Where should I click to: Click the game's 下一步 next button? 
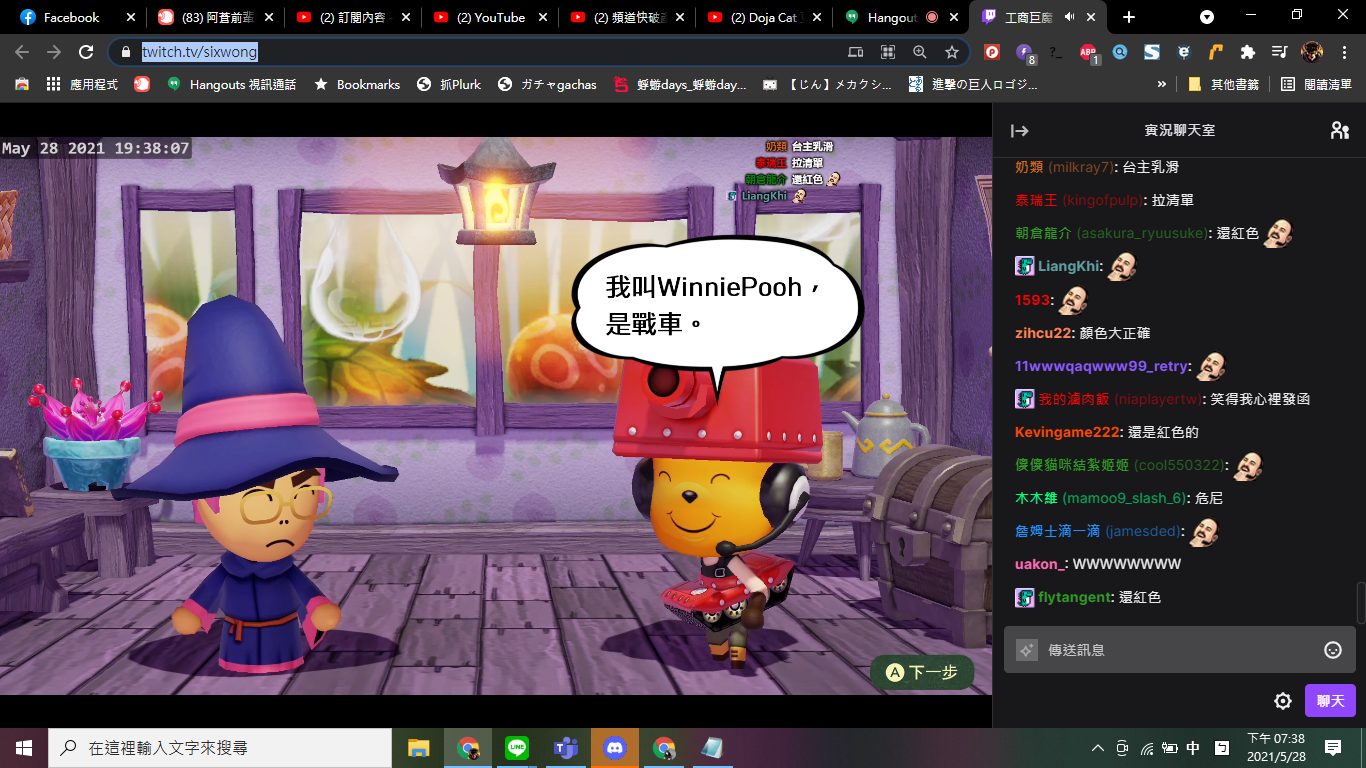click(922, 673)
